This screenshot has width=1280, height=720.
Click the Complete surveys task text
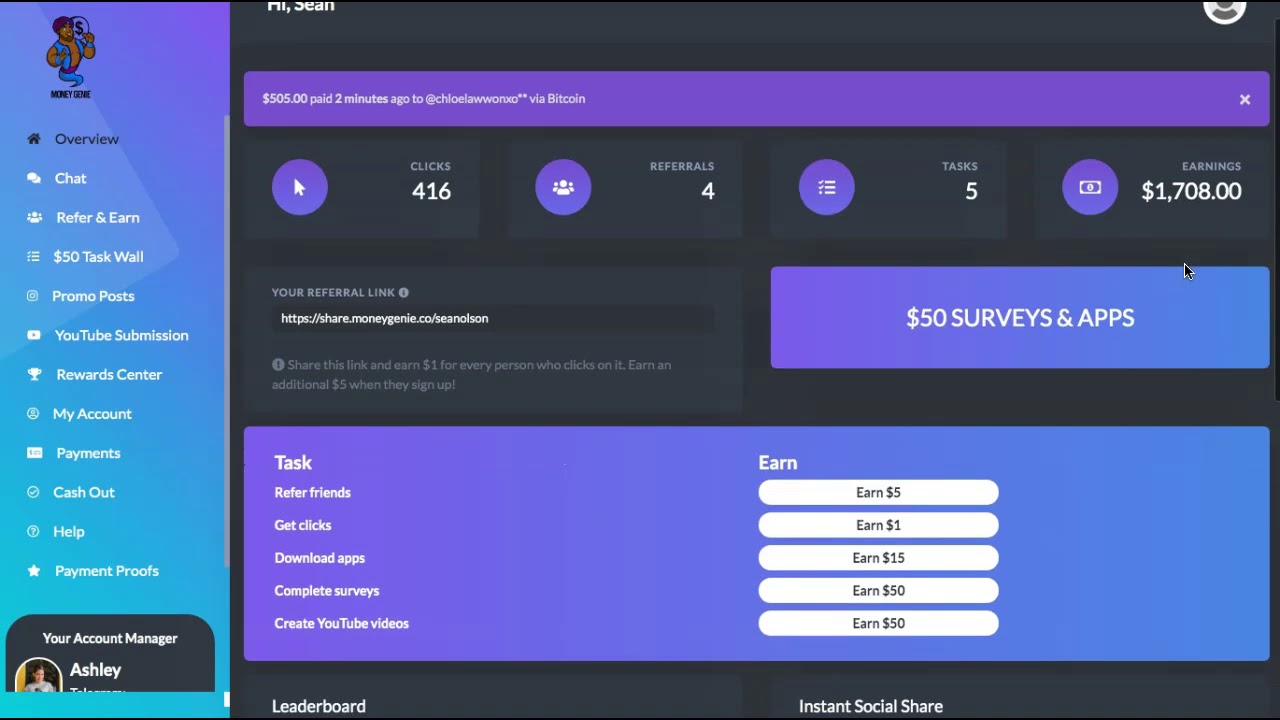pyautogui.click(x=327, y=591)
